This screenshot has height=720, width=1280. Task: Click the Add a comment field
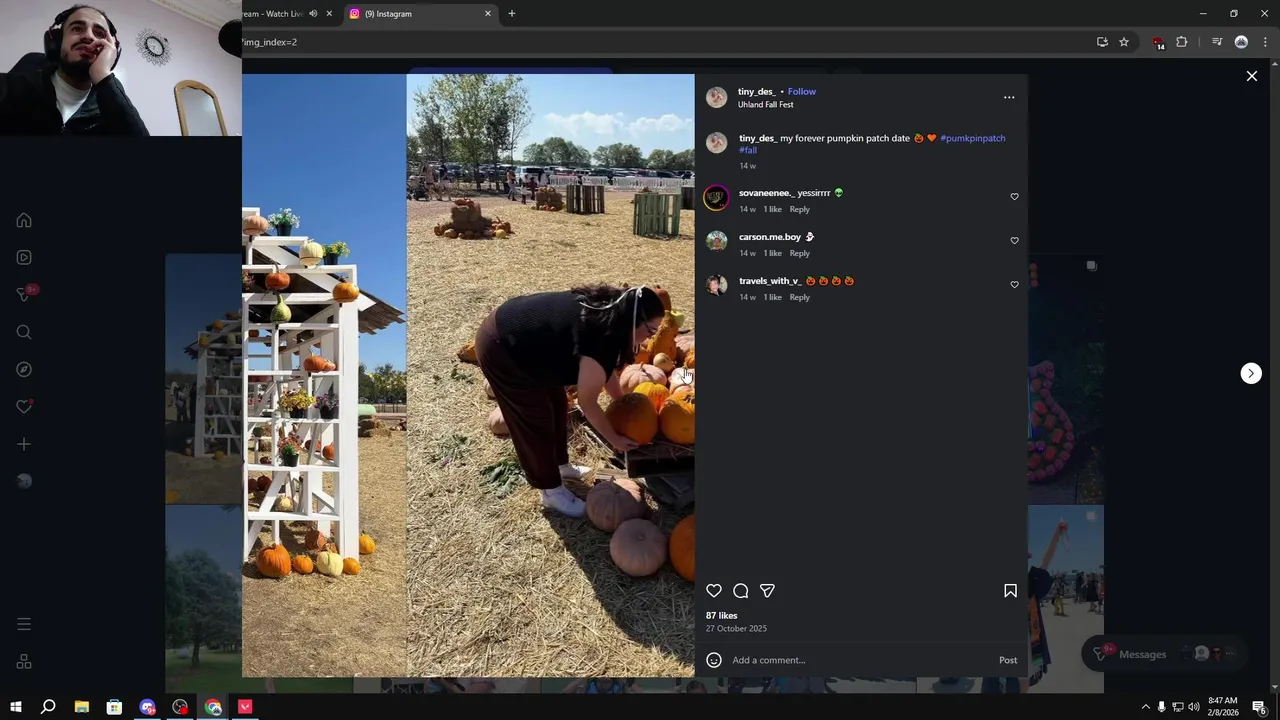click(x=860, y=660)
